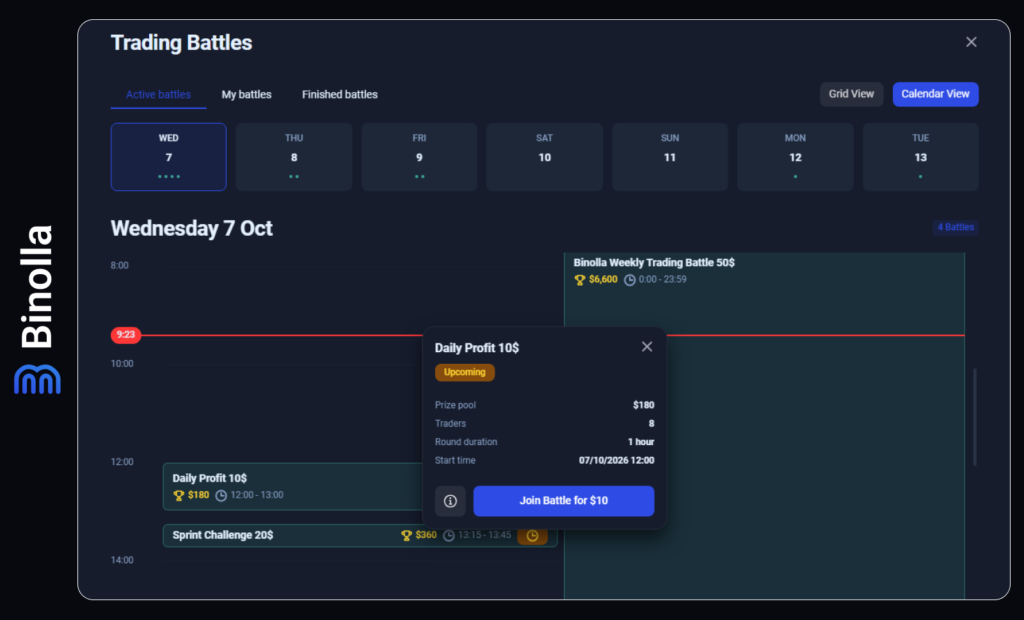This screenshot has height=620, width=1024.
Task: Switch to Grid View
Action: point(852,94)
